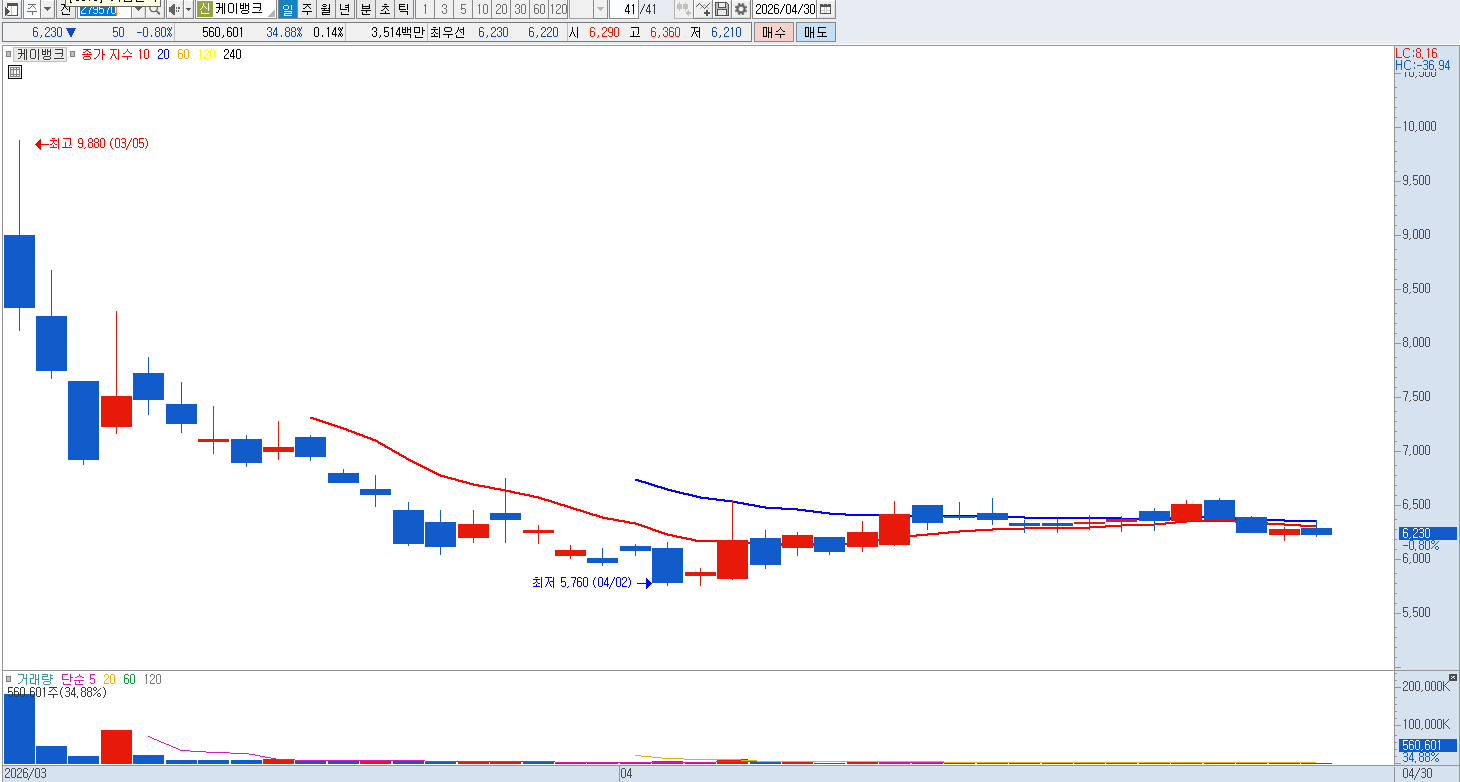The image size is (1460, 782).
Task: Click the 최우선 best quote label
Action: (447, 32)
